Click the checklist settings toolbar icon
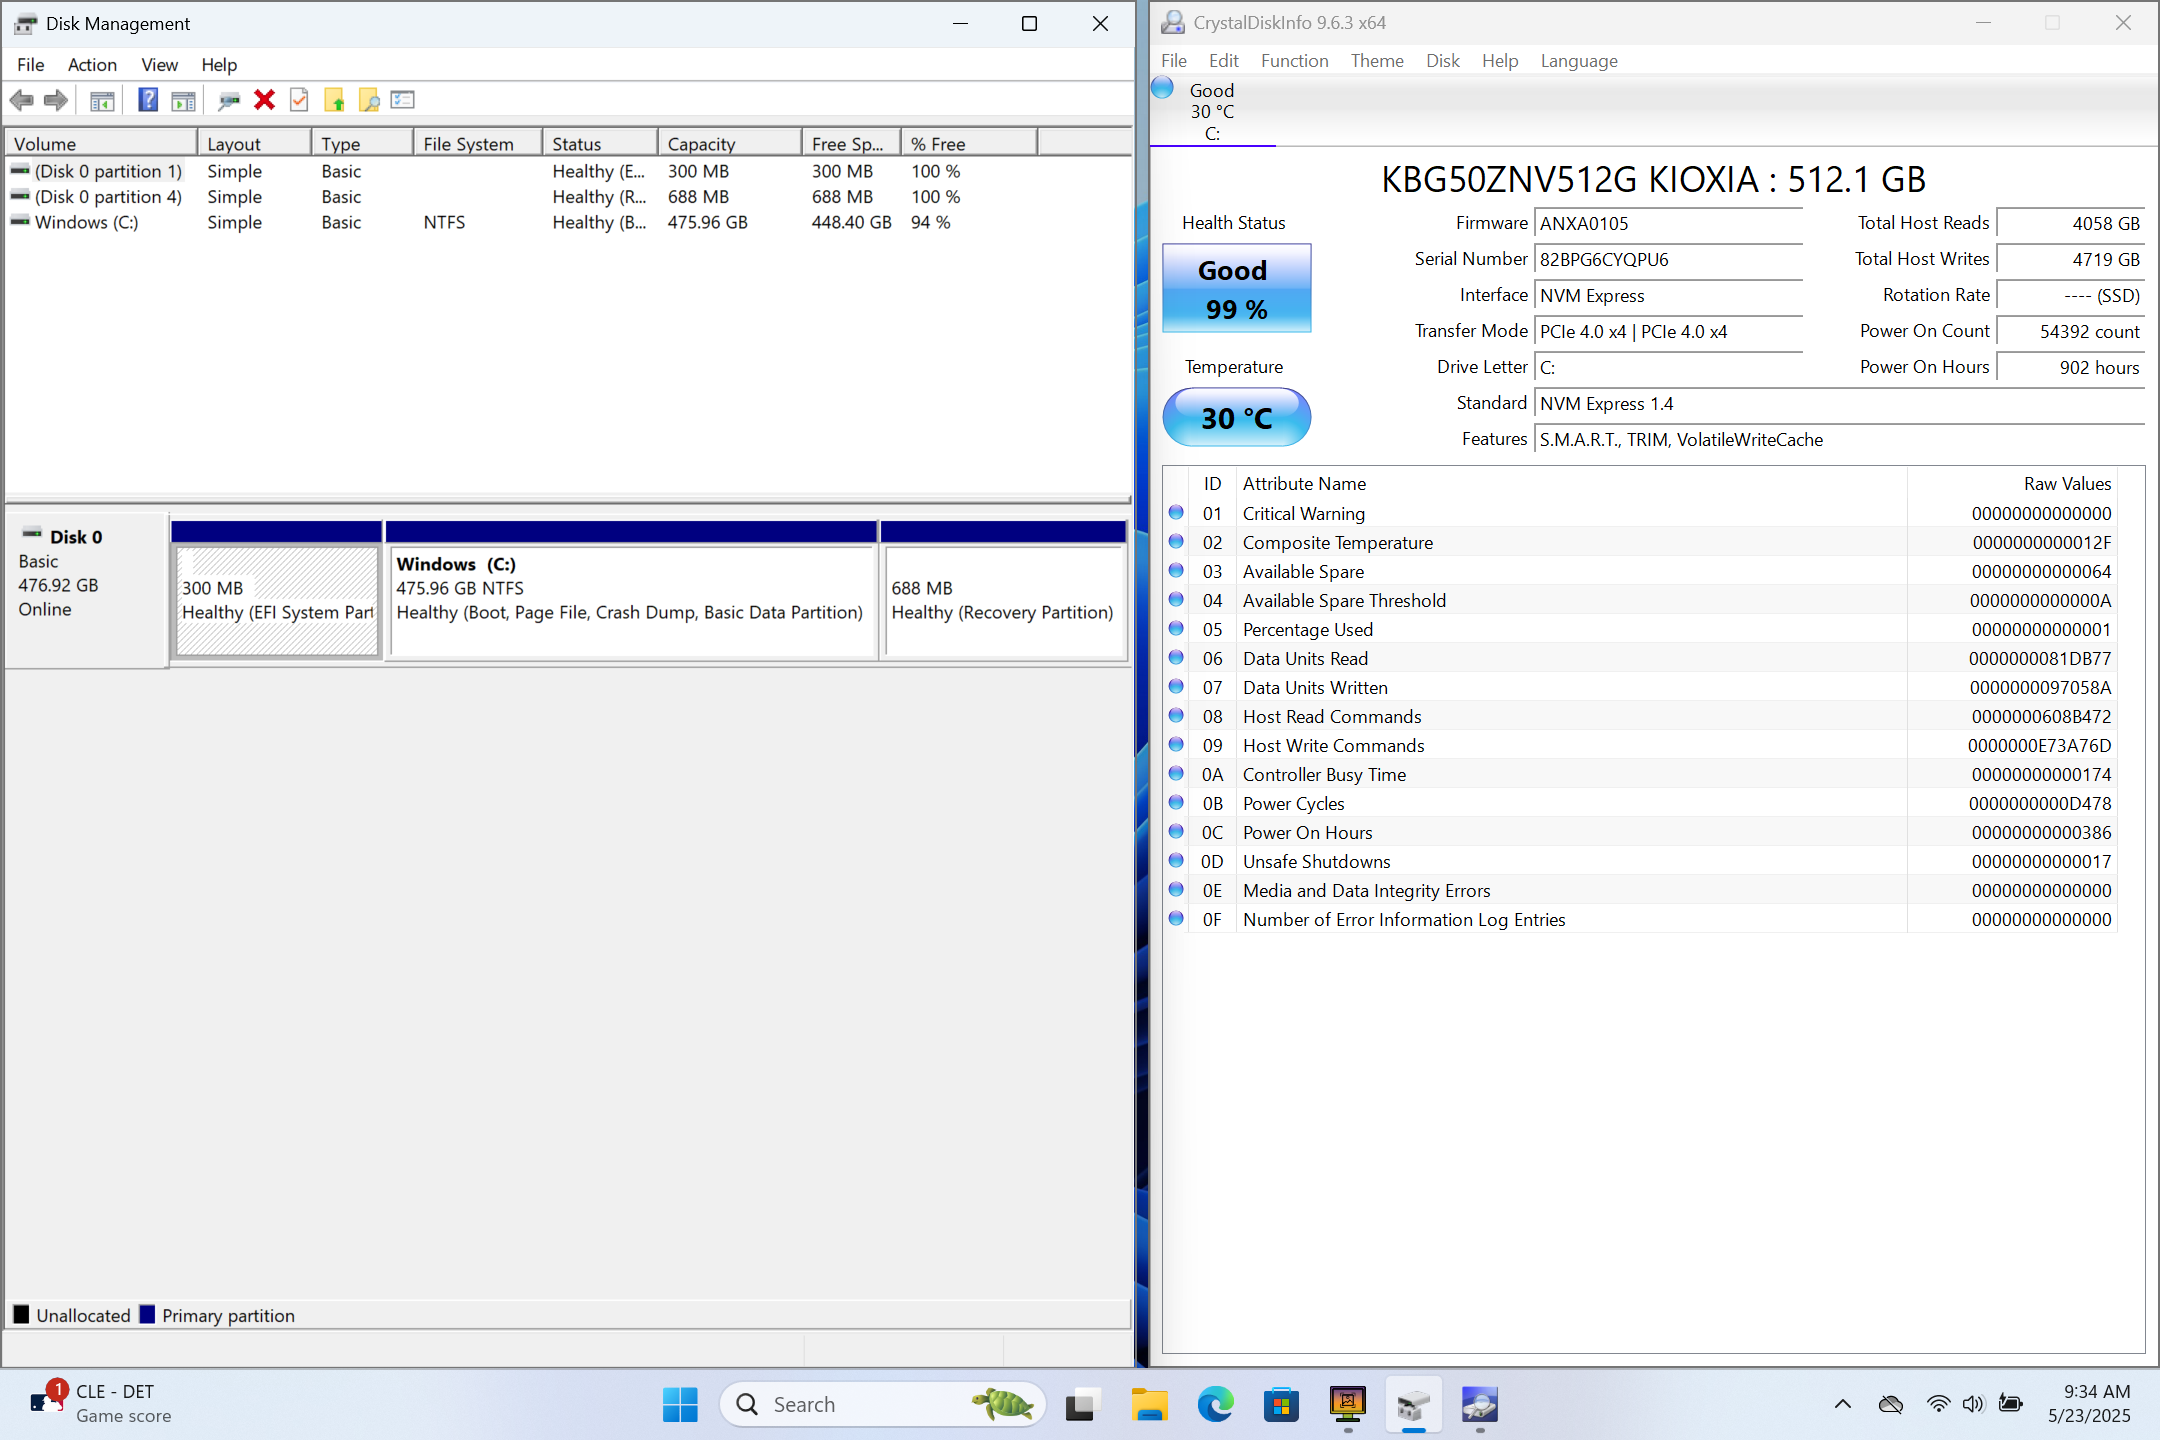The height and width of the screenshot is (1440, 2160). [x=403, y=100]
